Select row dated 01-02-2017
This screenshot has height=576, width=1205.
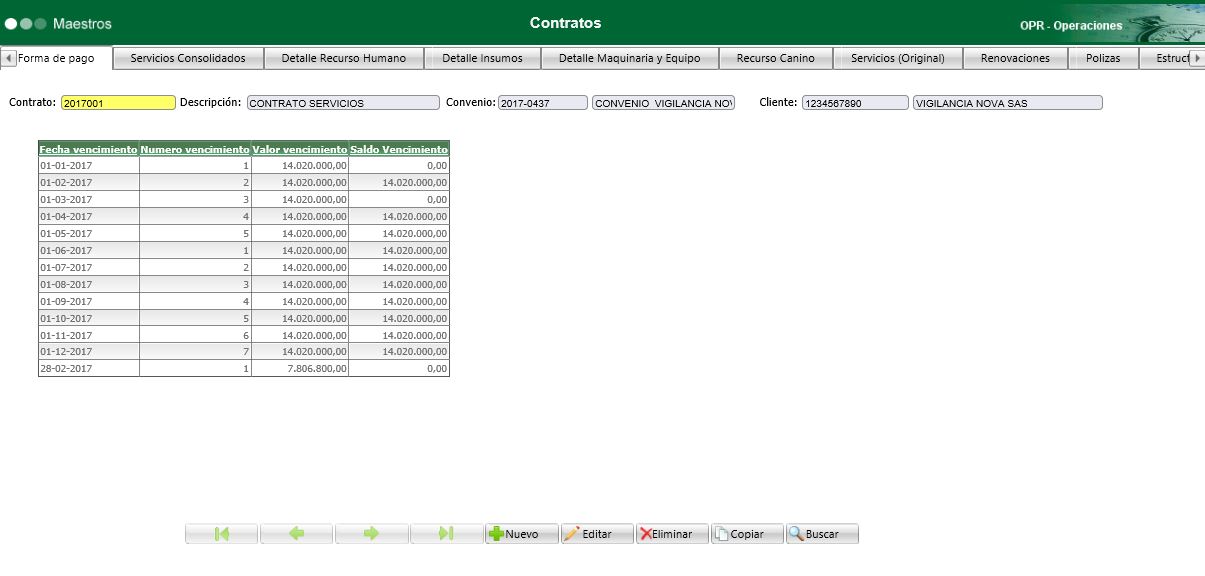pos(244,182)
